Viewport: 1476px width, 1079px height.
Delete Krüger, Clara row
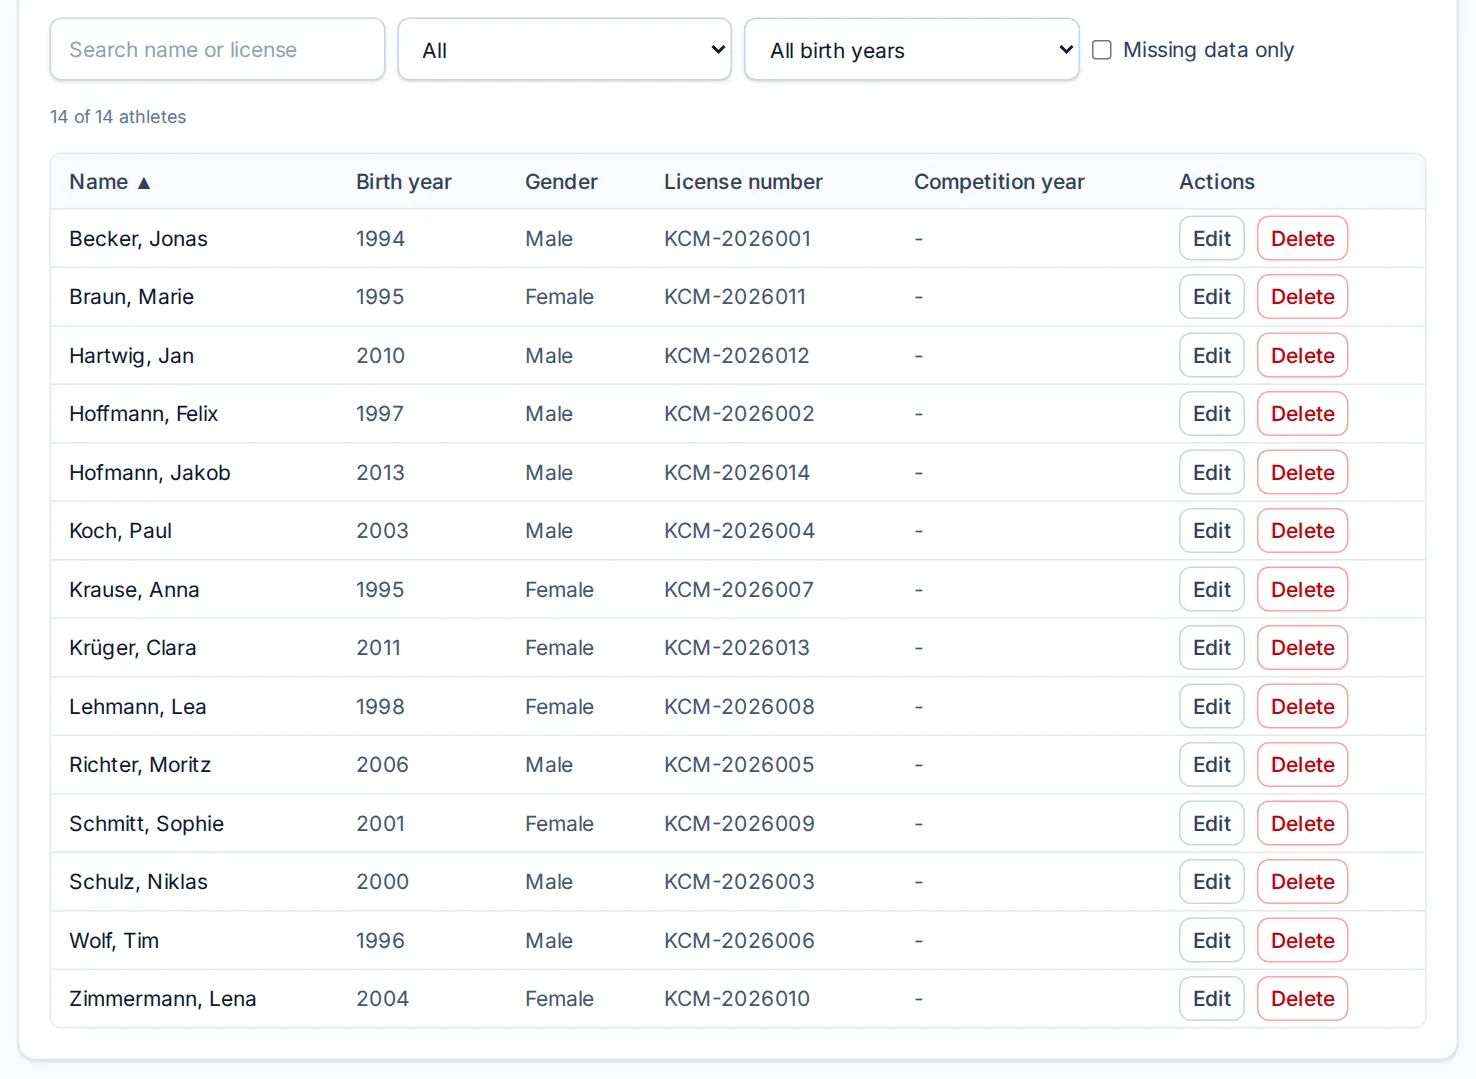1302,648
